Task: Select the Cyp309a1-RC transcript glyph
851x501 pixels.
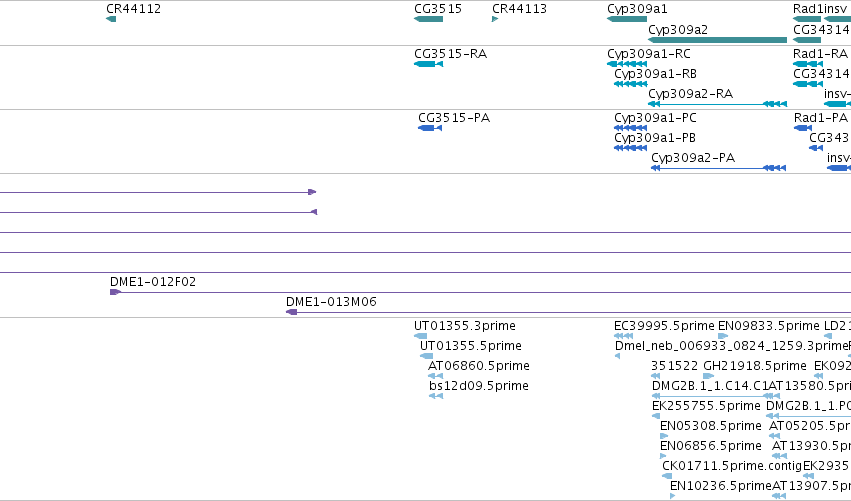Action: point(627,64)
